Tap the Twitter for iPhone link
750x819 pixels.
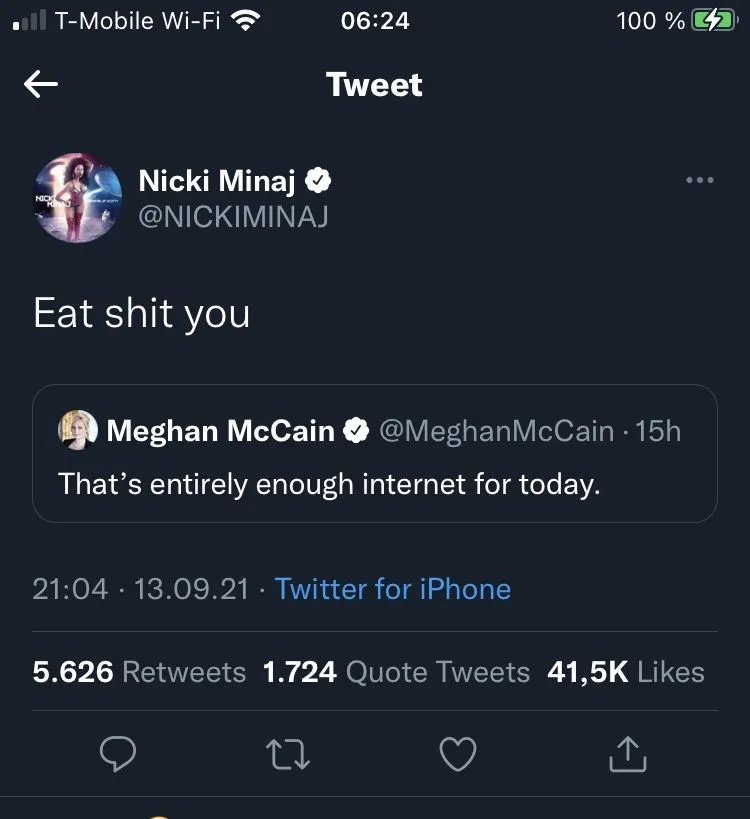(x=393, y=589)
